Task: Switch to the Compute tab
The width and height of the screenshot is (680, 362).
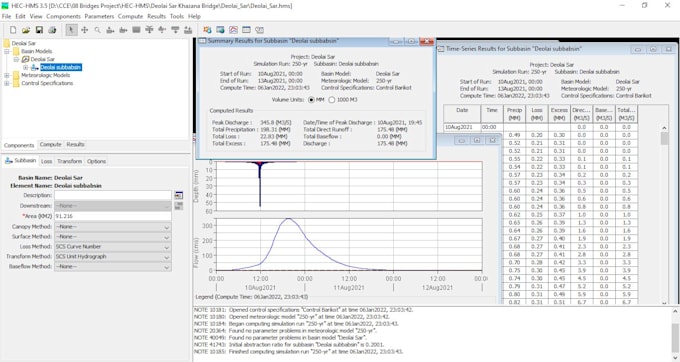Action: coord(50,145)
